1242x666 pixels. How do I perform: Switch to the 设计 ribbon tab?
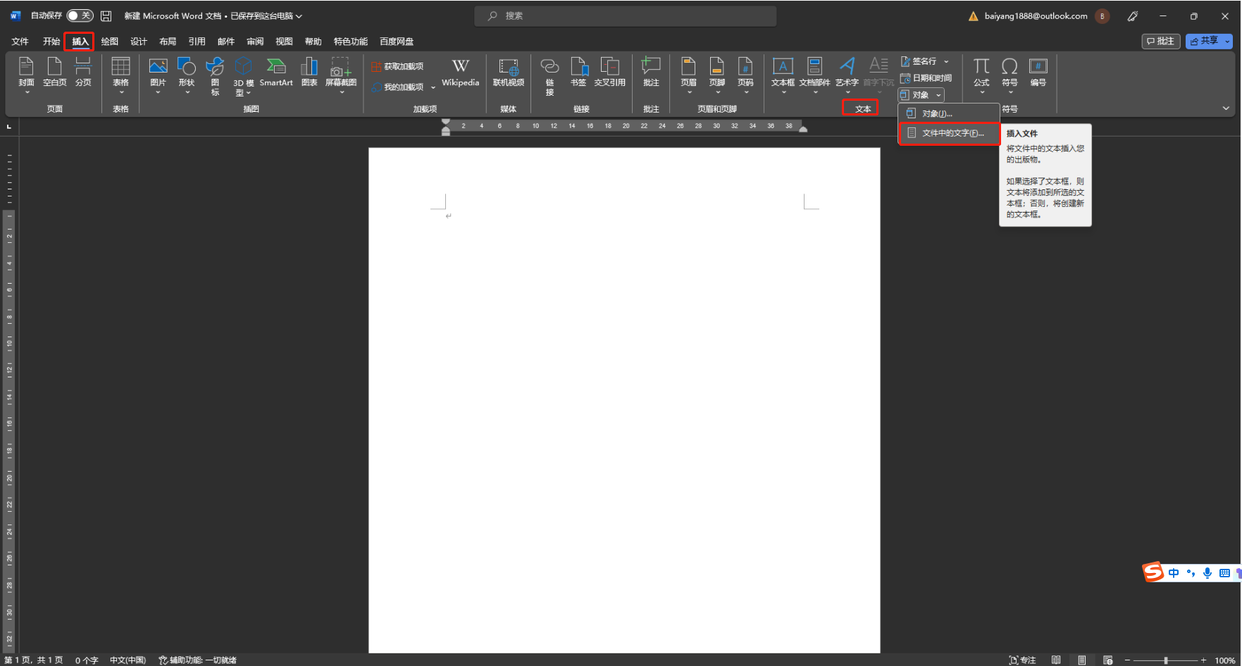139,42
